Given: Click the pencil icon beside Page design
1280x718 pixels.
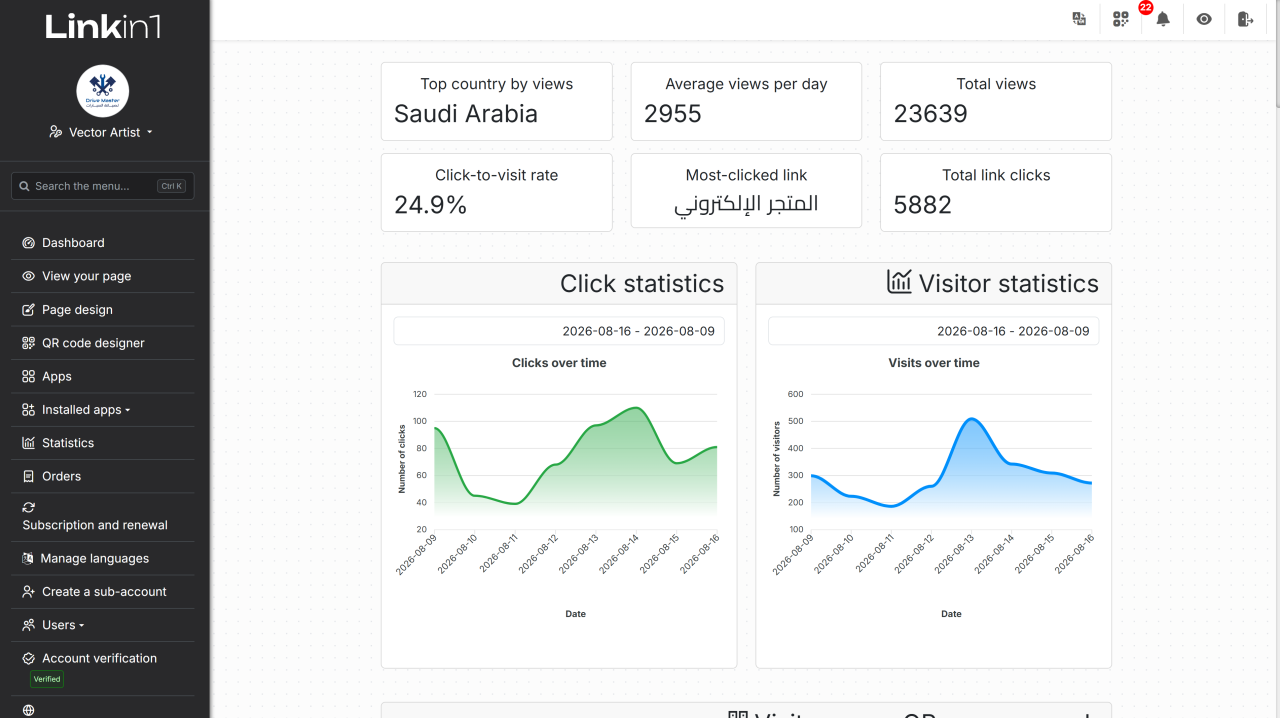Looking at the screenshot, I should click(x=29, y=310).
